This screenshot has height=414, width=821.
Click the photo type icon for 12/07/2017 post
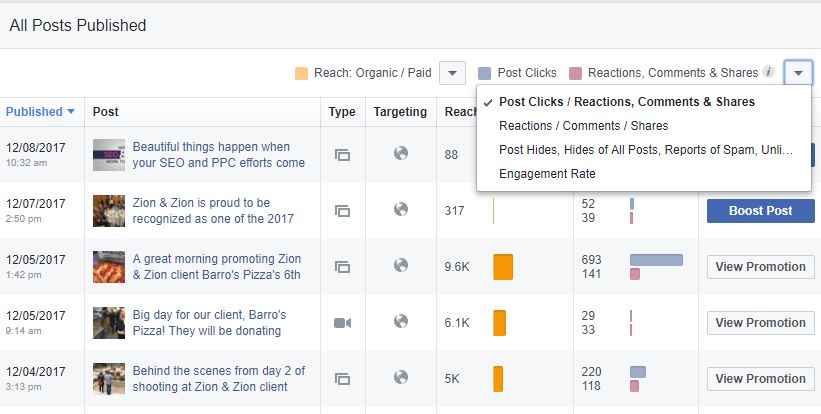point(343,211)
